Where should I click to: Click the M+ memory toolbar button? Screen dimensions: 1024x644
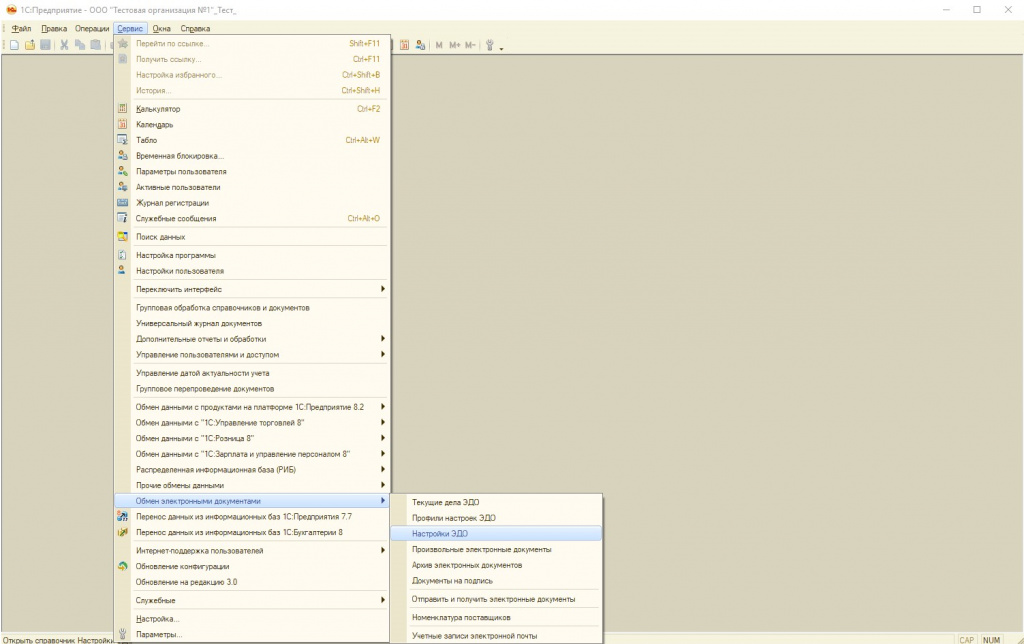[455, 45]
